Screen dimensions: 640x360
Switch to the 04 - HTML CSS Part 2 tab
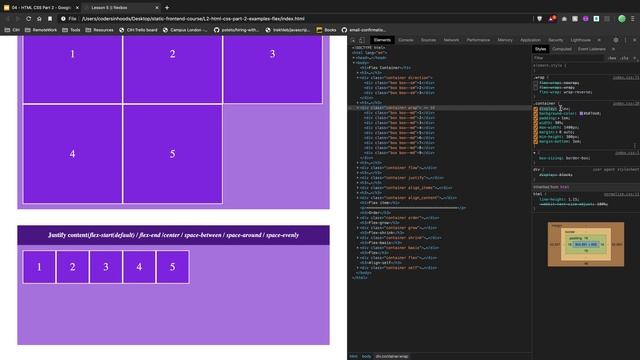(x=41, y=7)
